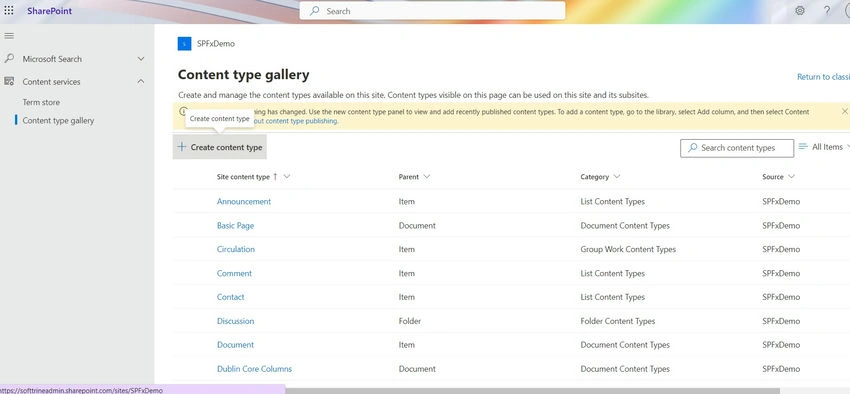Click Folder Content Types cell

(x=617, y=321)
